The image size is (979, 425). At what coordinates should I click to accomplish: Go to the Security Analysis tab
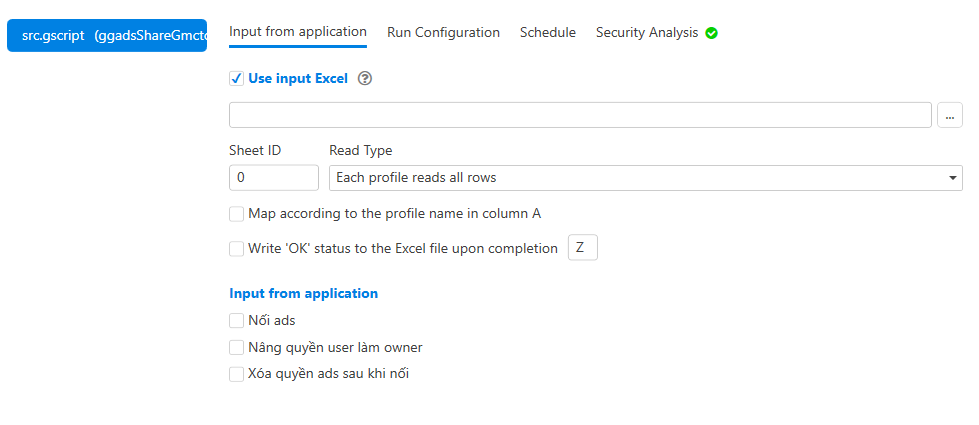click(x=647, y=33)
